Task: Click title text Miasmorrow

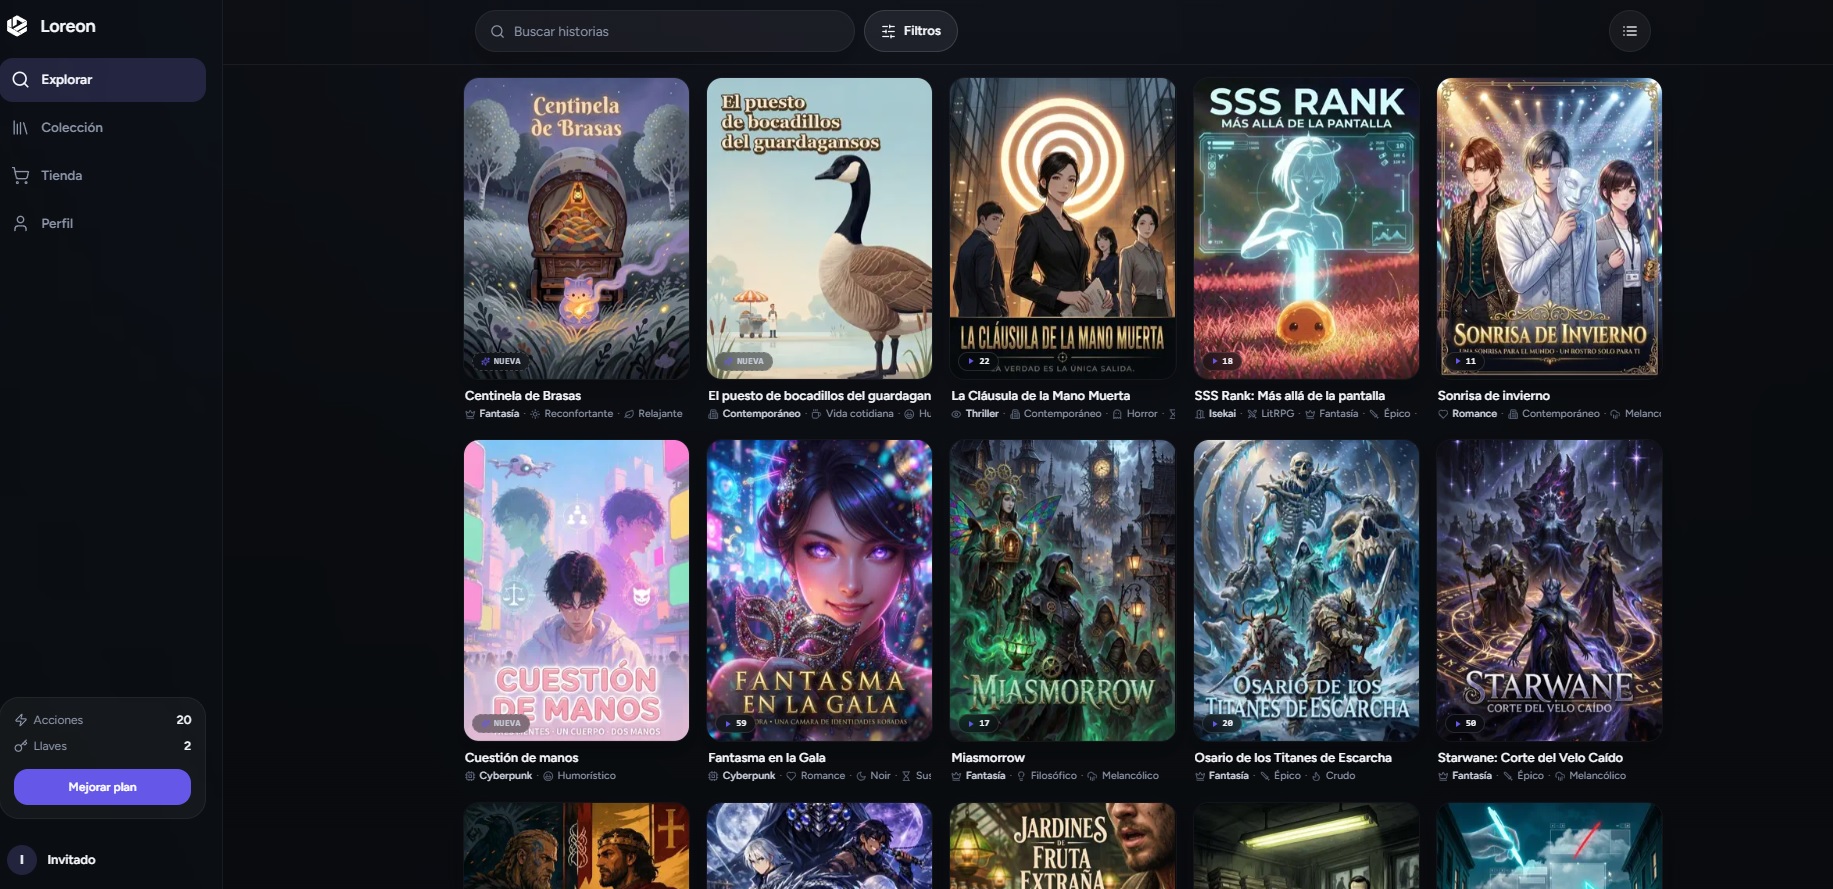Action: click(x=988, y=758)
